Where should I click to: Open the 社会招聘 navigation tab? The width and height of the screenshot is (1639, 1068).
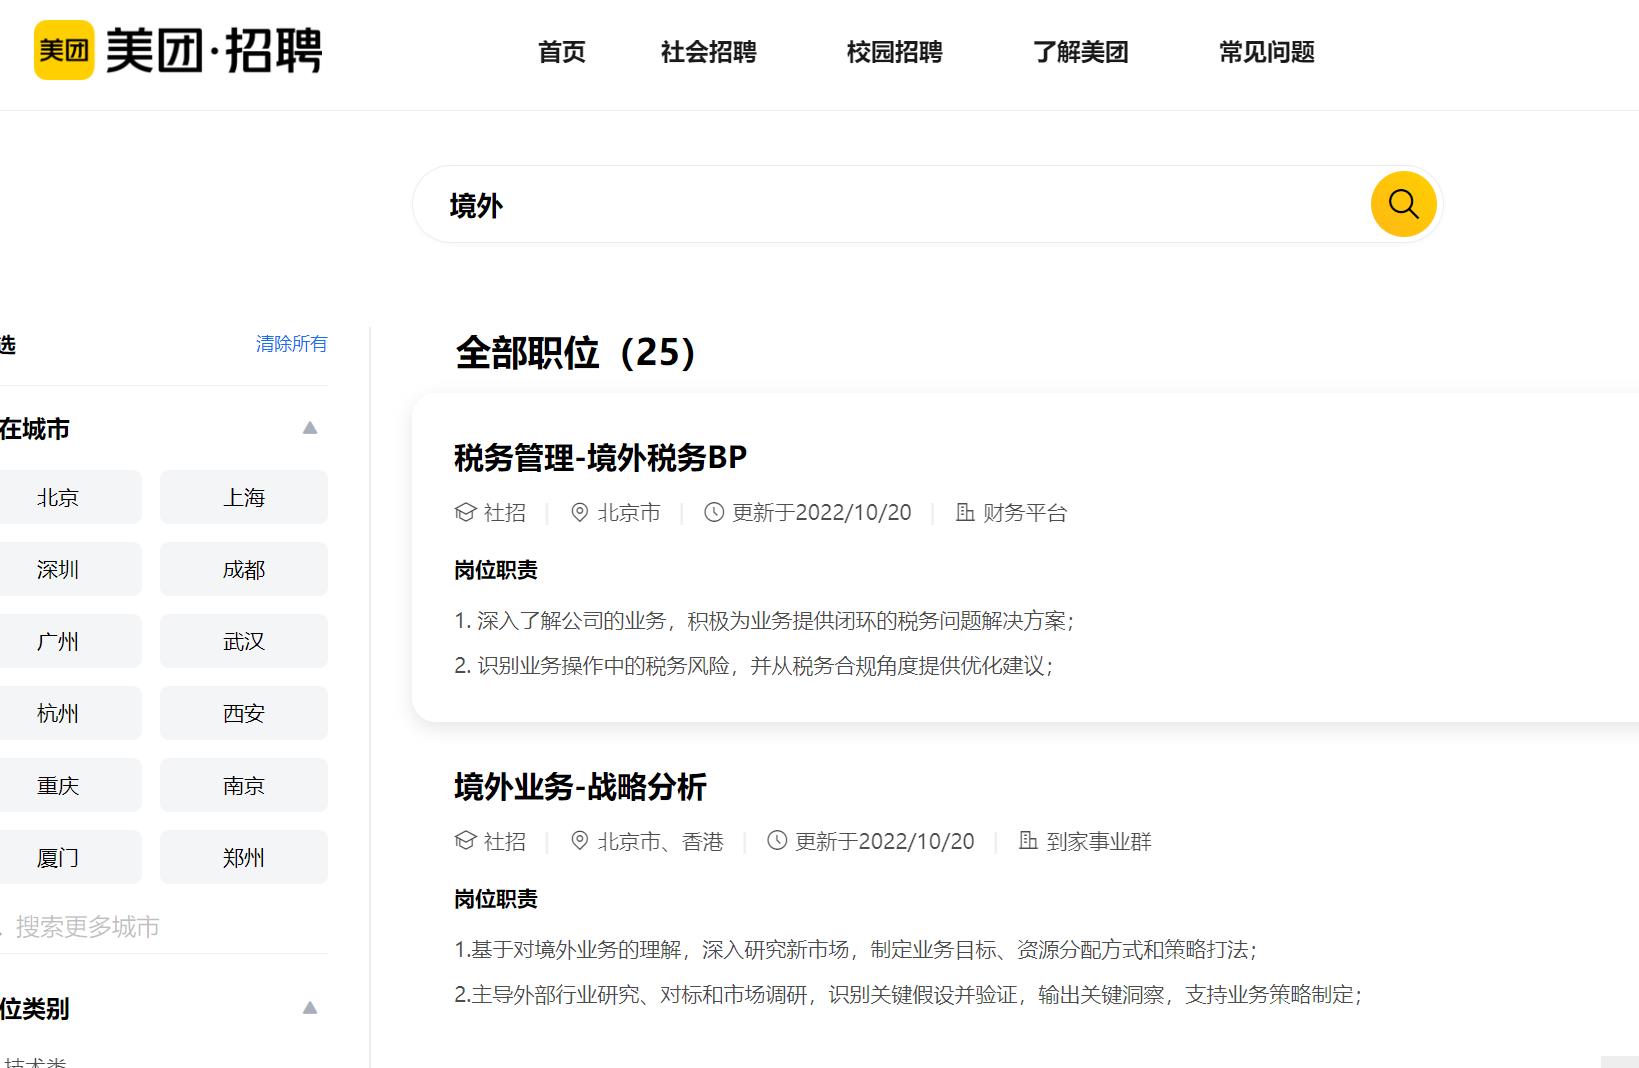(x=708, y=52)
